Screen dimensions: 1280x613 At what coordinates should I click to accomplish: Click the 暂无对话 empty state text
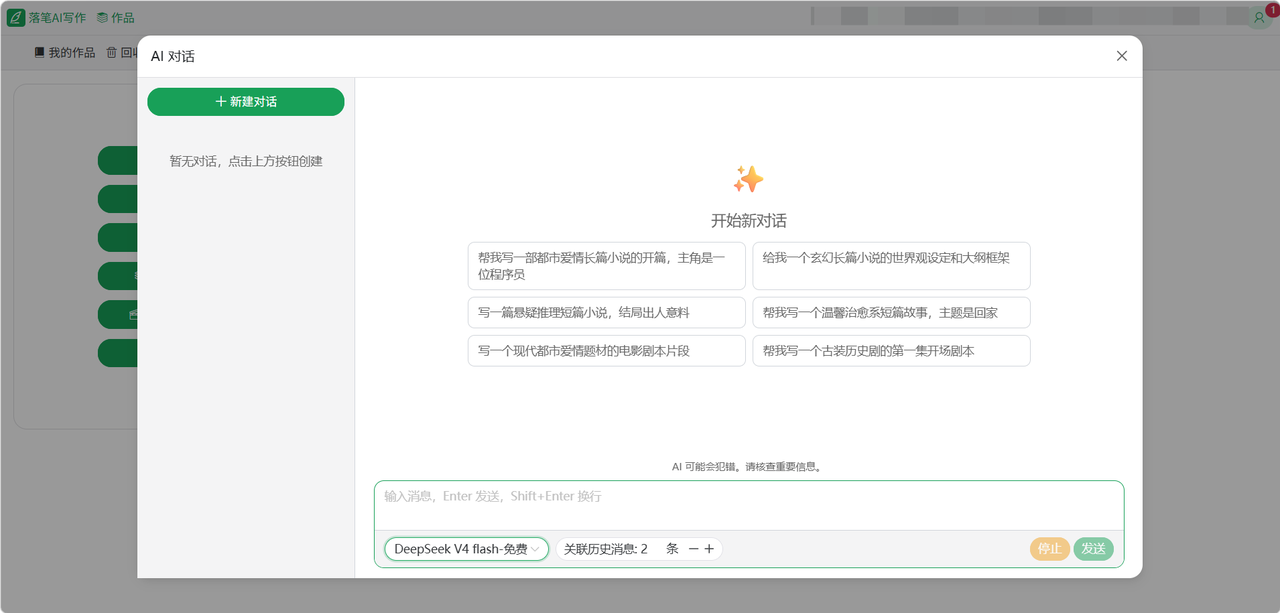(246, 161)
